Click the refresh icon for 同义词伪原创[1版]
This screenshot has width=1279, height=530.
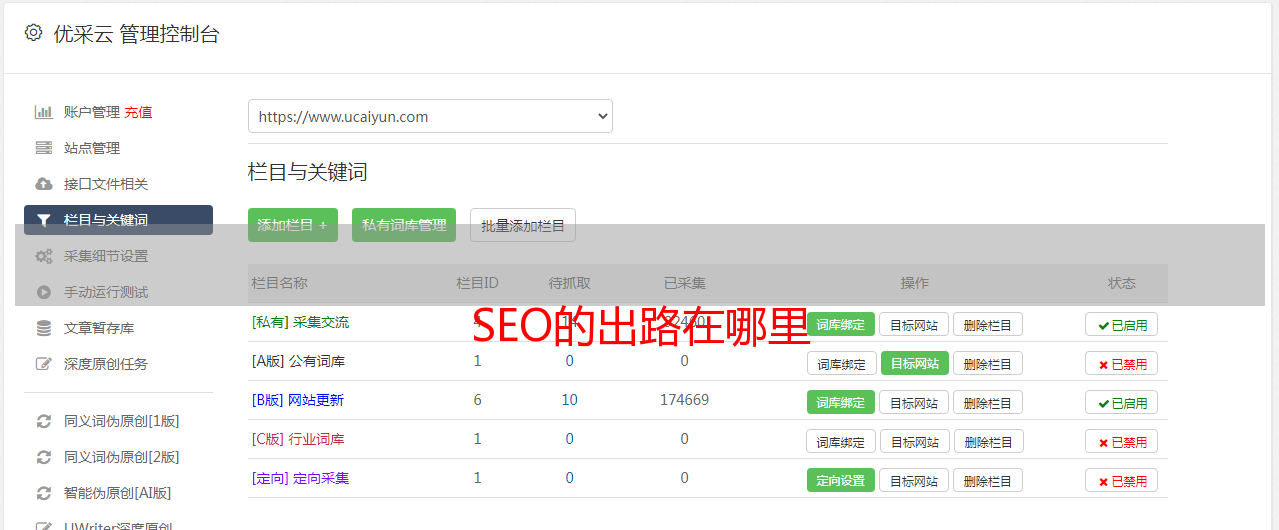(43, 421)
